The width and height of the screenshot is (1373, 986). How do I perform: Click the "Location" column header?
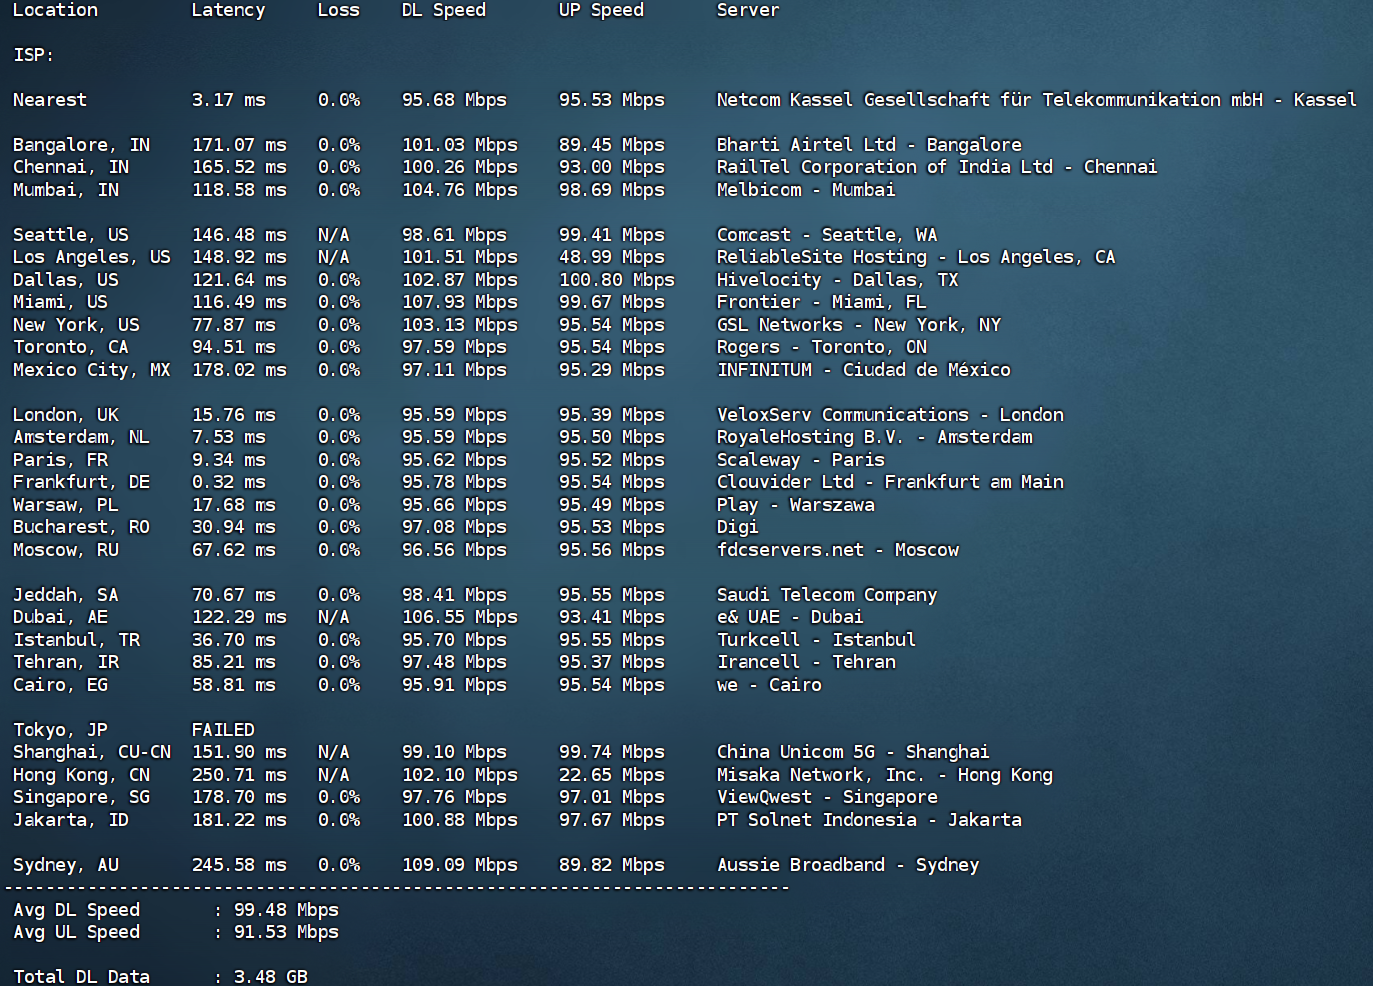point(55,10)
